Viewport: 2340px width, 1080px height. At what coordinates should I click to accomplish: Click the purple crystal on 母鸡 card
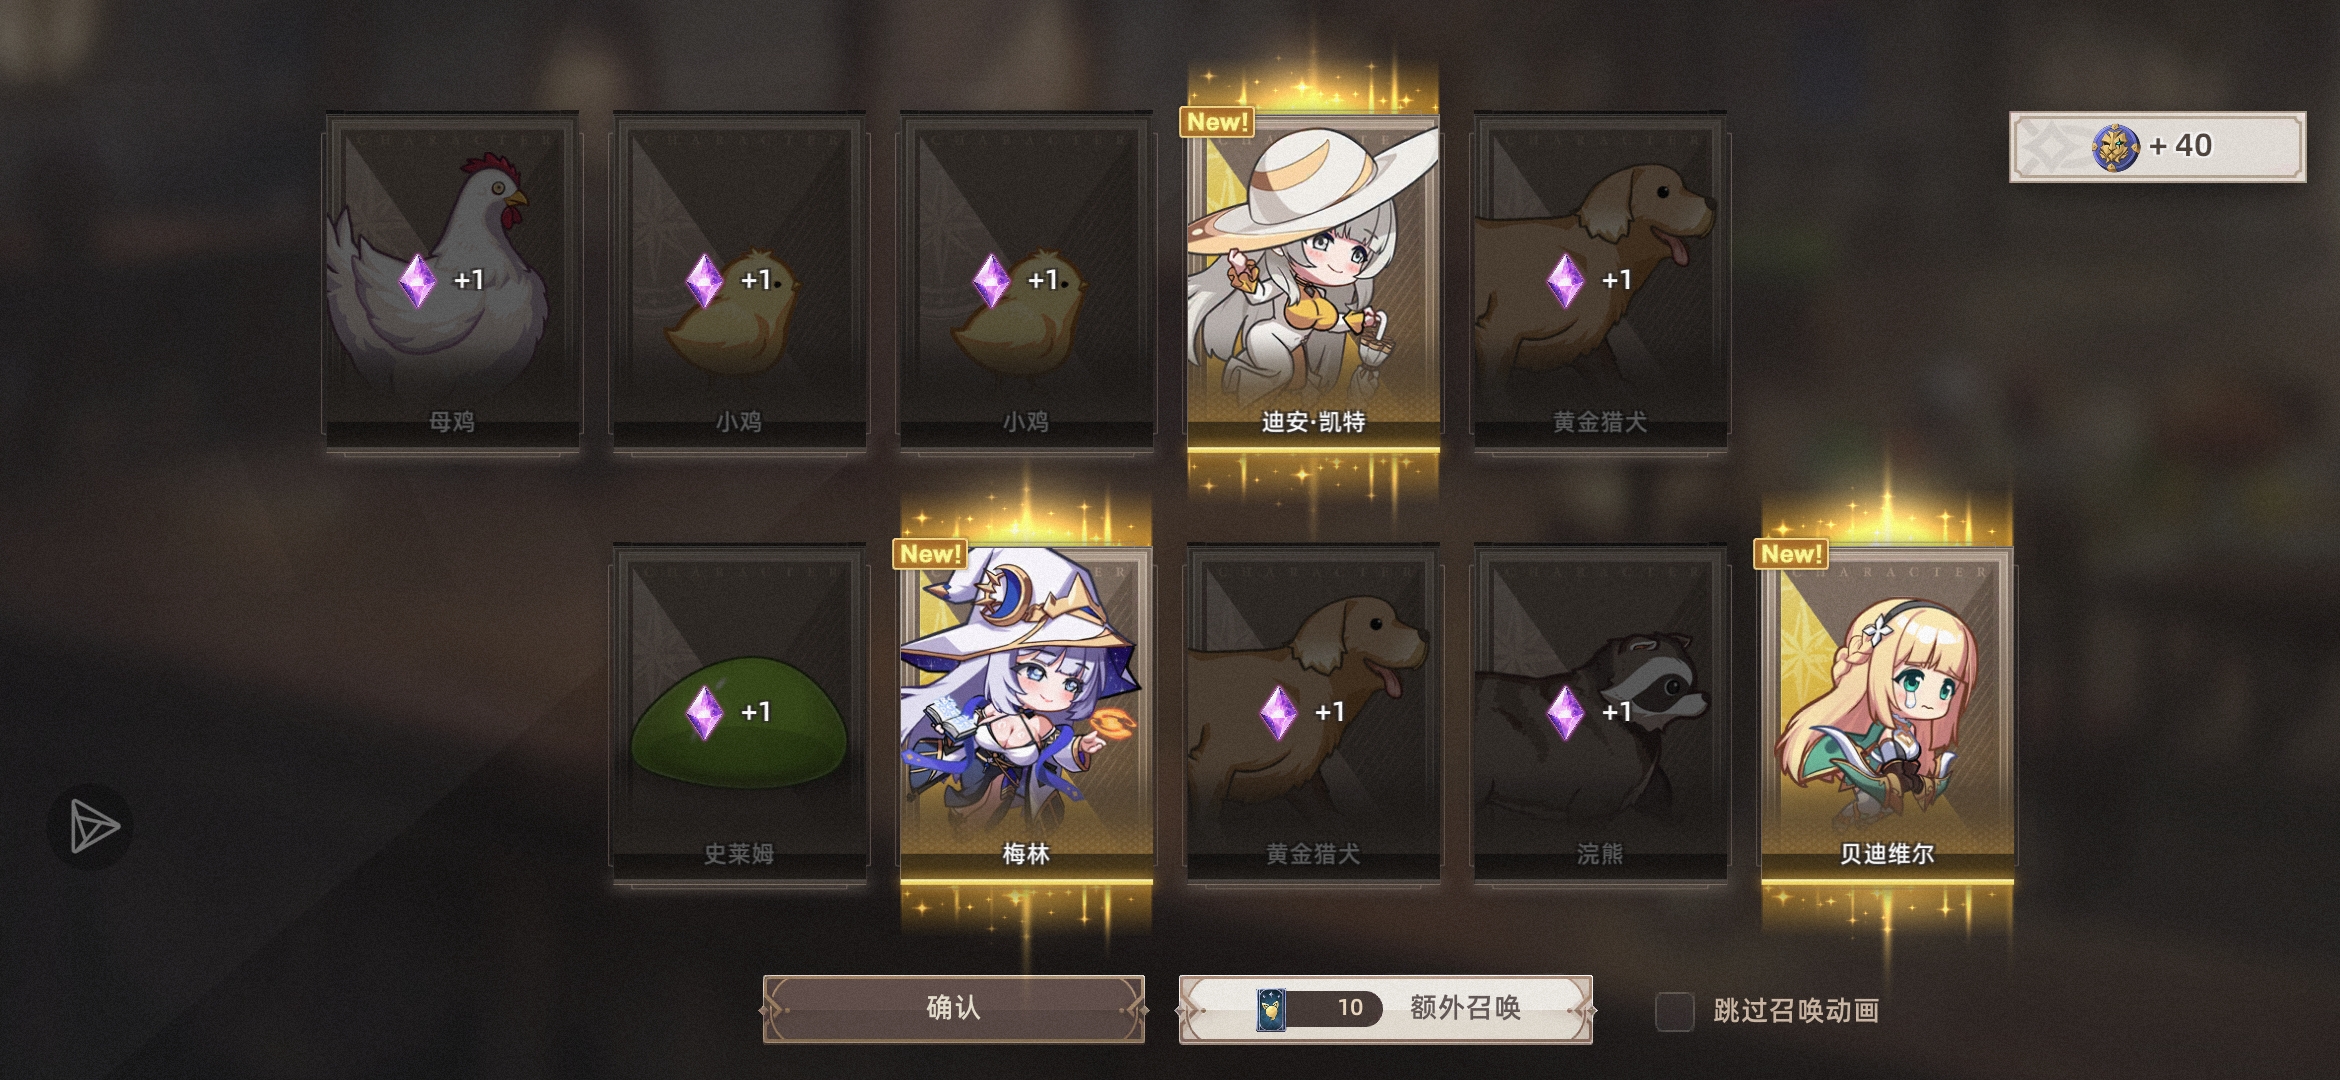418,280
